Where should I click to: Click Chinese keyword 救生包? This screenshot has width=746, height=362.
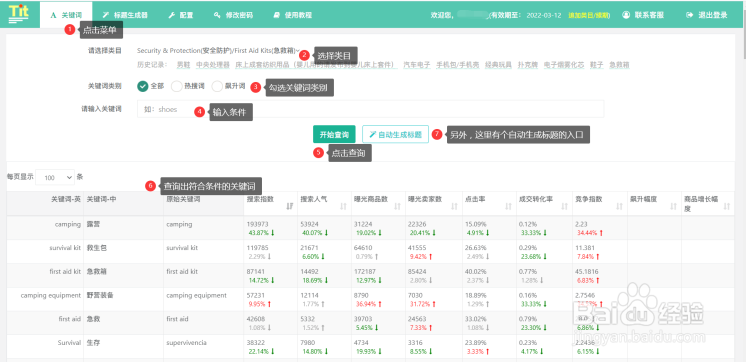(x=97, y=248)
